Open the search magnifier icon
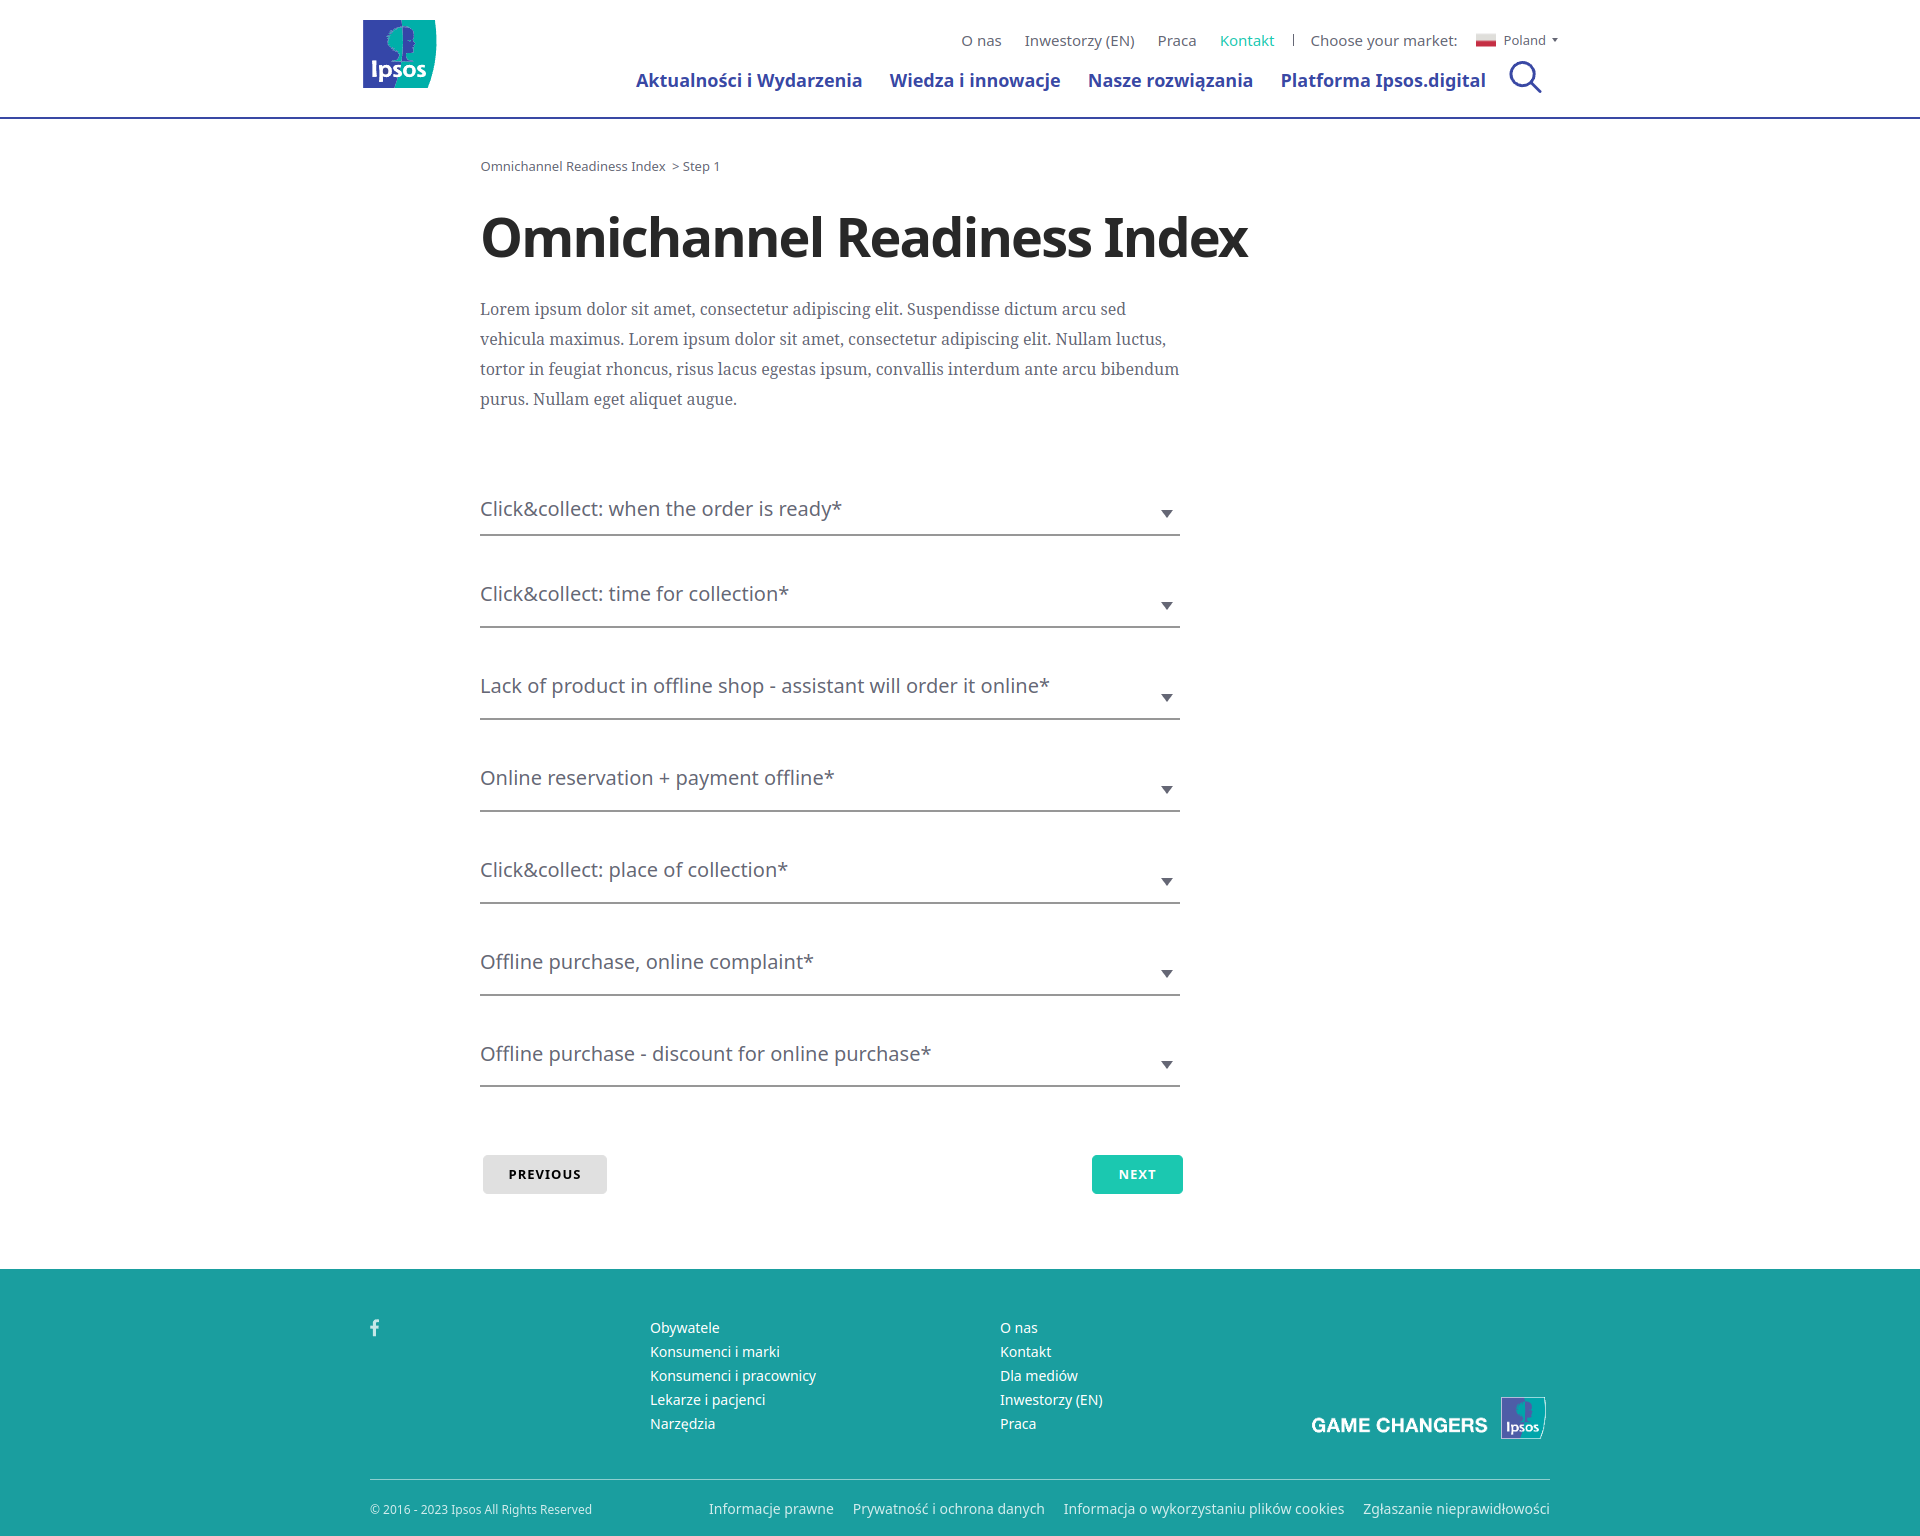 click(1524, 77)
